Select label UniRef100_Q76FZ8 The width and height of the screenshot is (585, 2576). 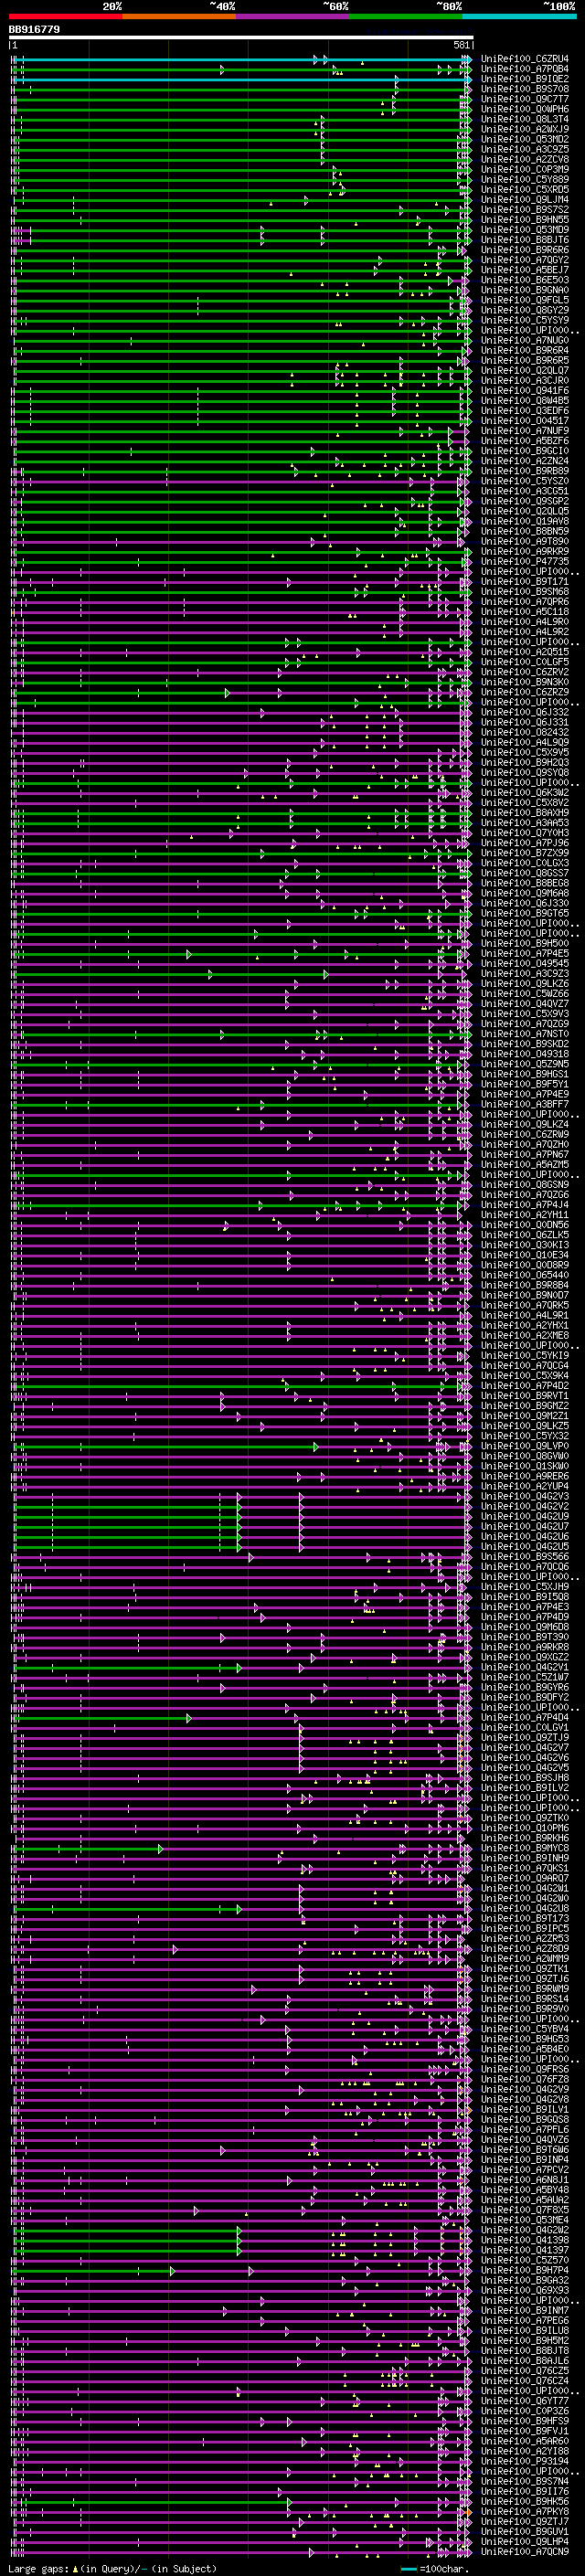tap(525, 2079)
